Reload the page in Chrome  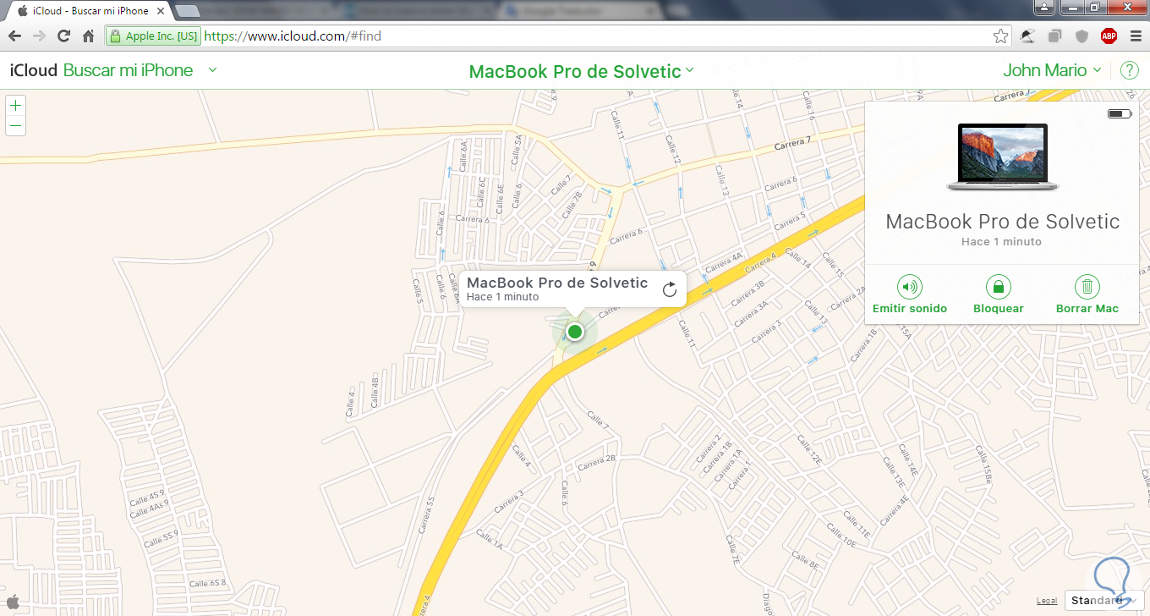[64, 36]
